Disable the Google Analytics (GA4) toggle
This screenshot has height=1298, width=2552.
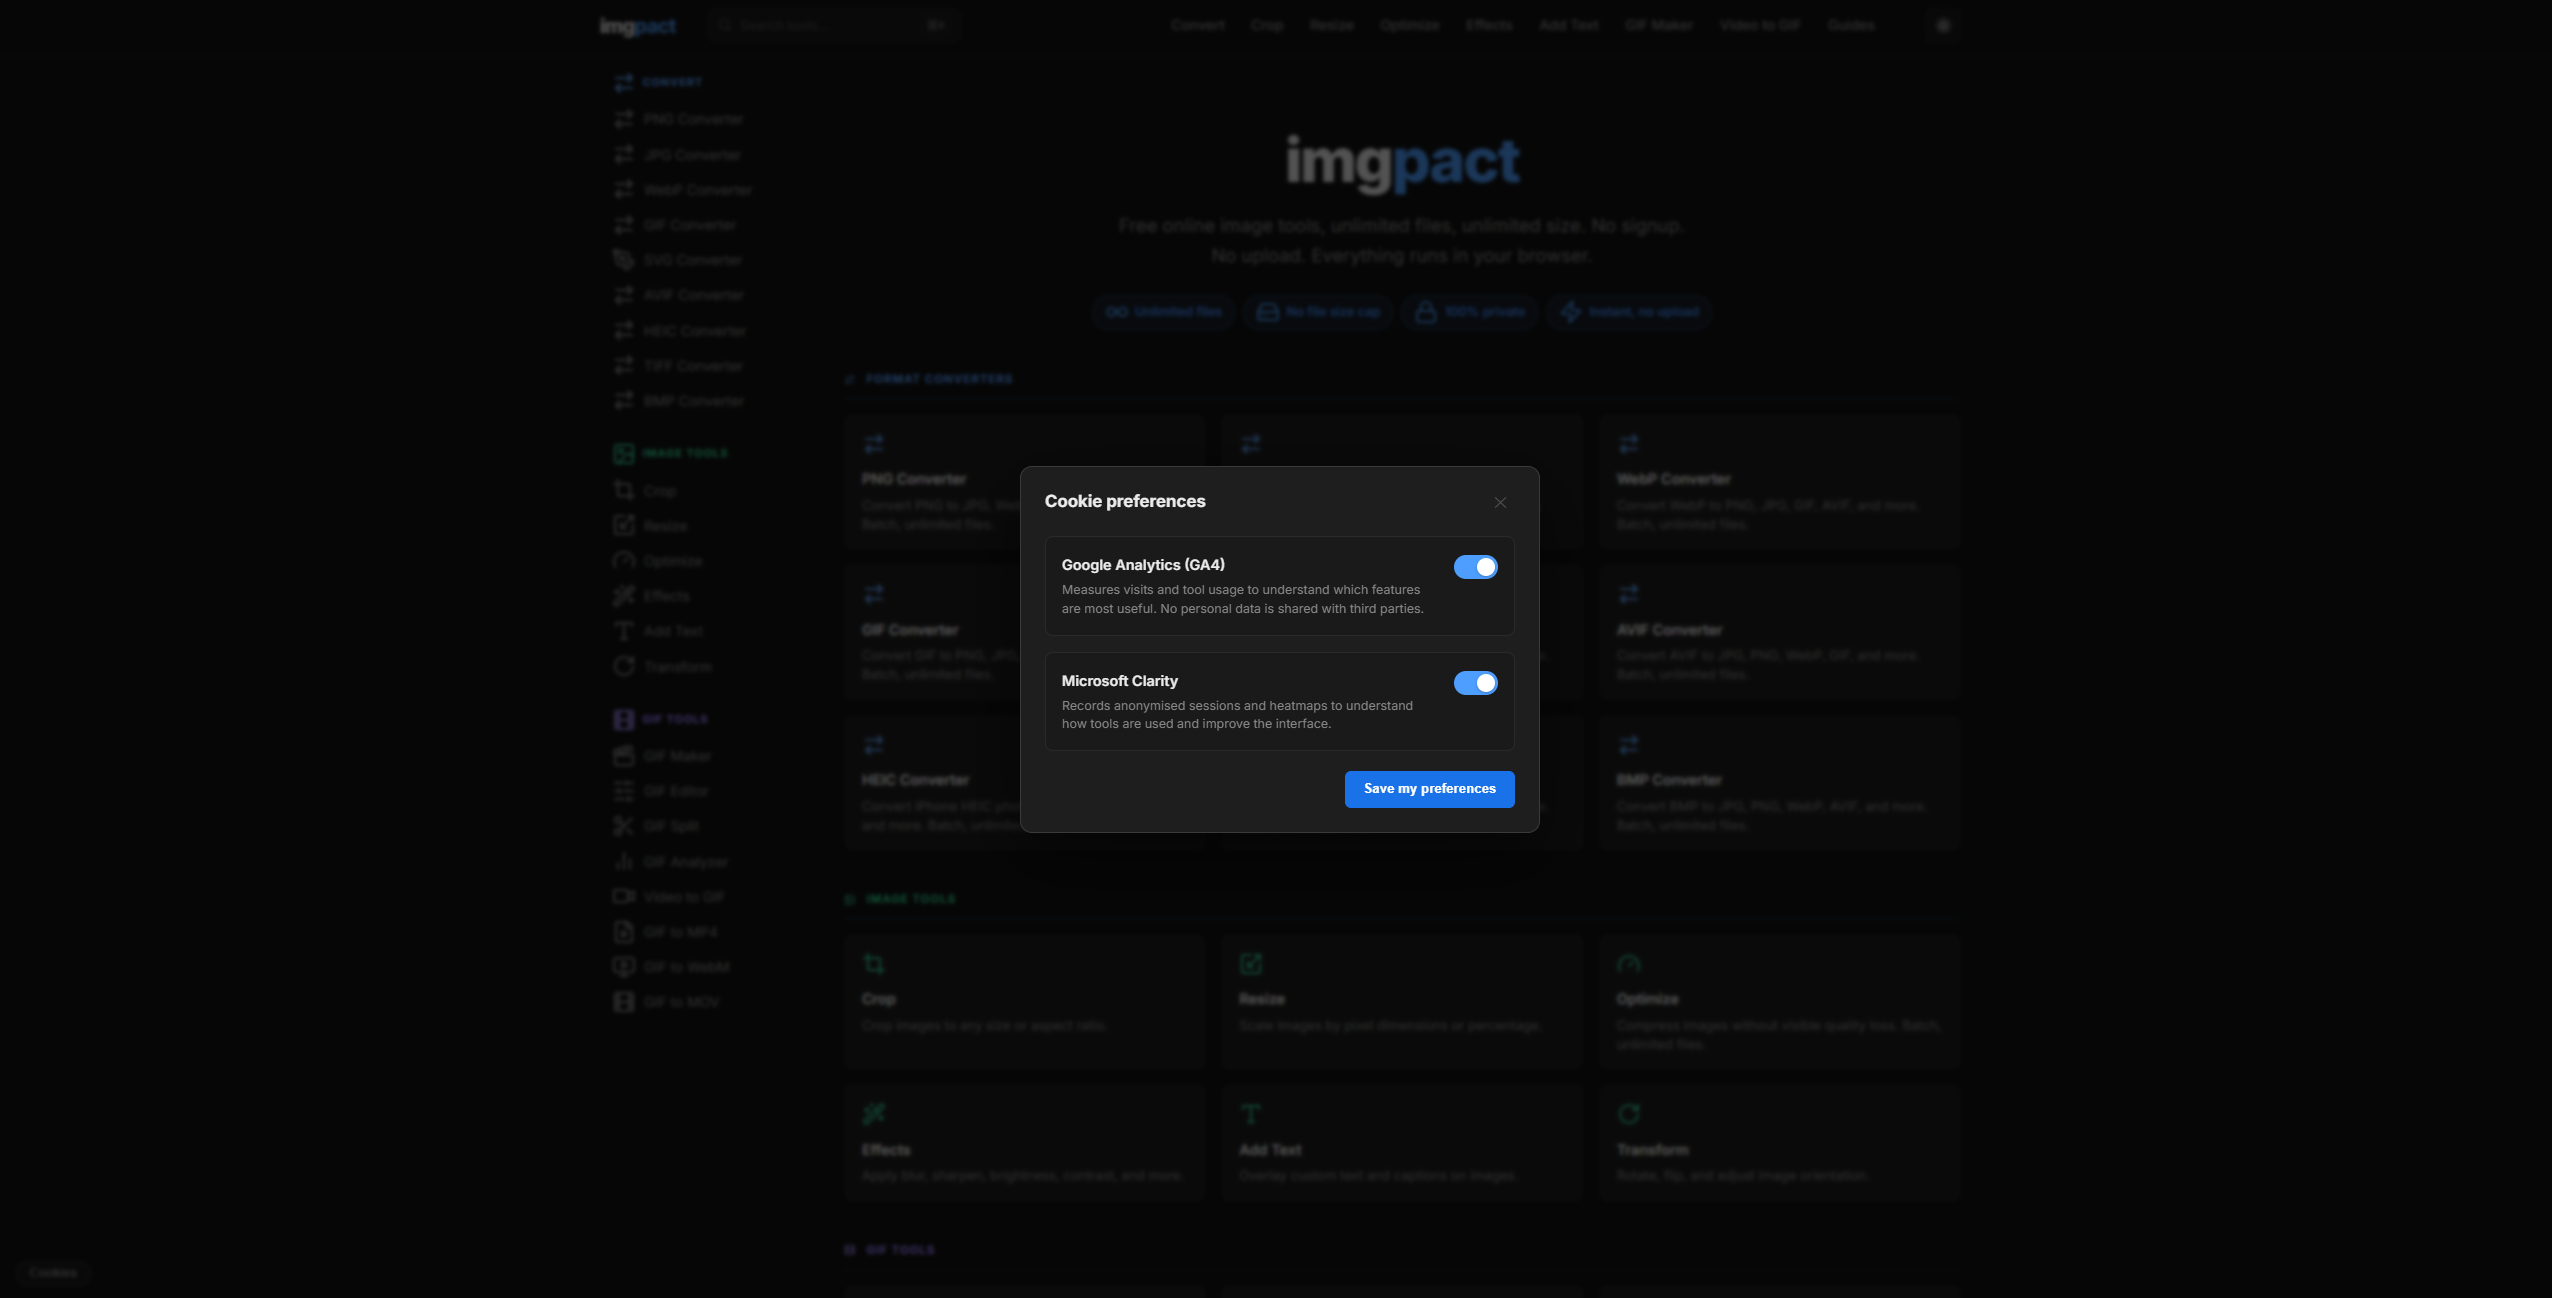click(1475, 567)
